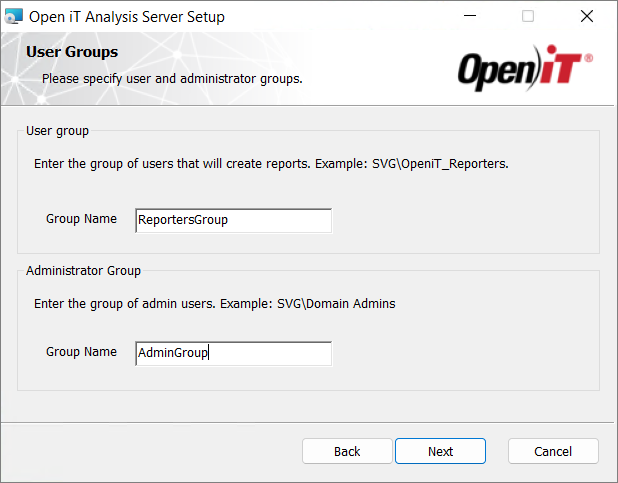Click the 'Administrator Group' section label

pyautogui.click(x=83, y=270)
